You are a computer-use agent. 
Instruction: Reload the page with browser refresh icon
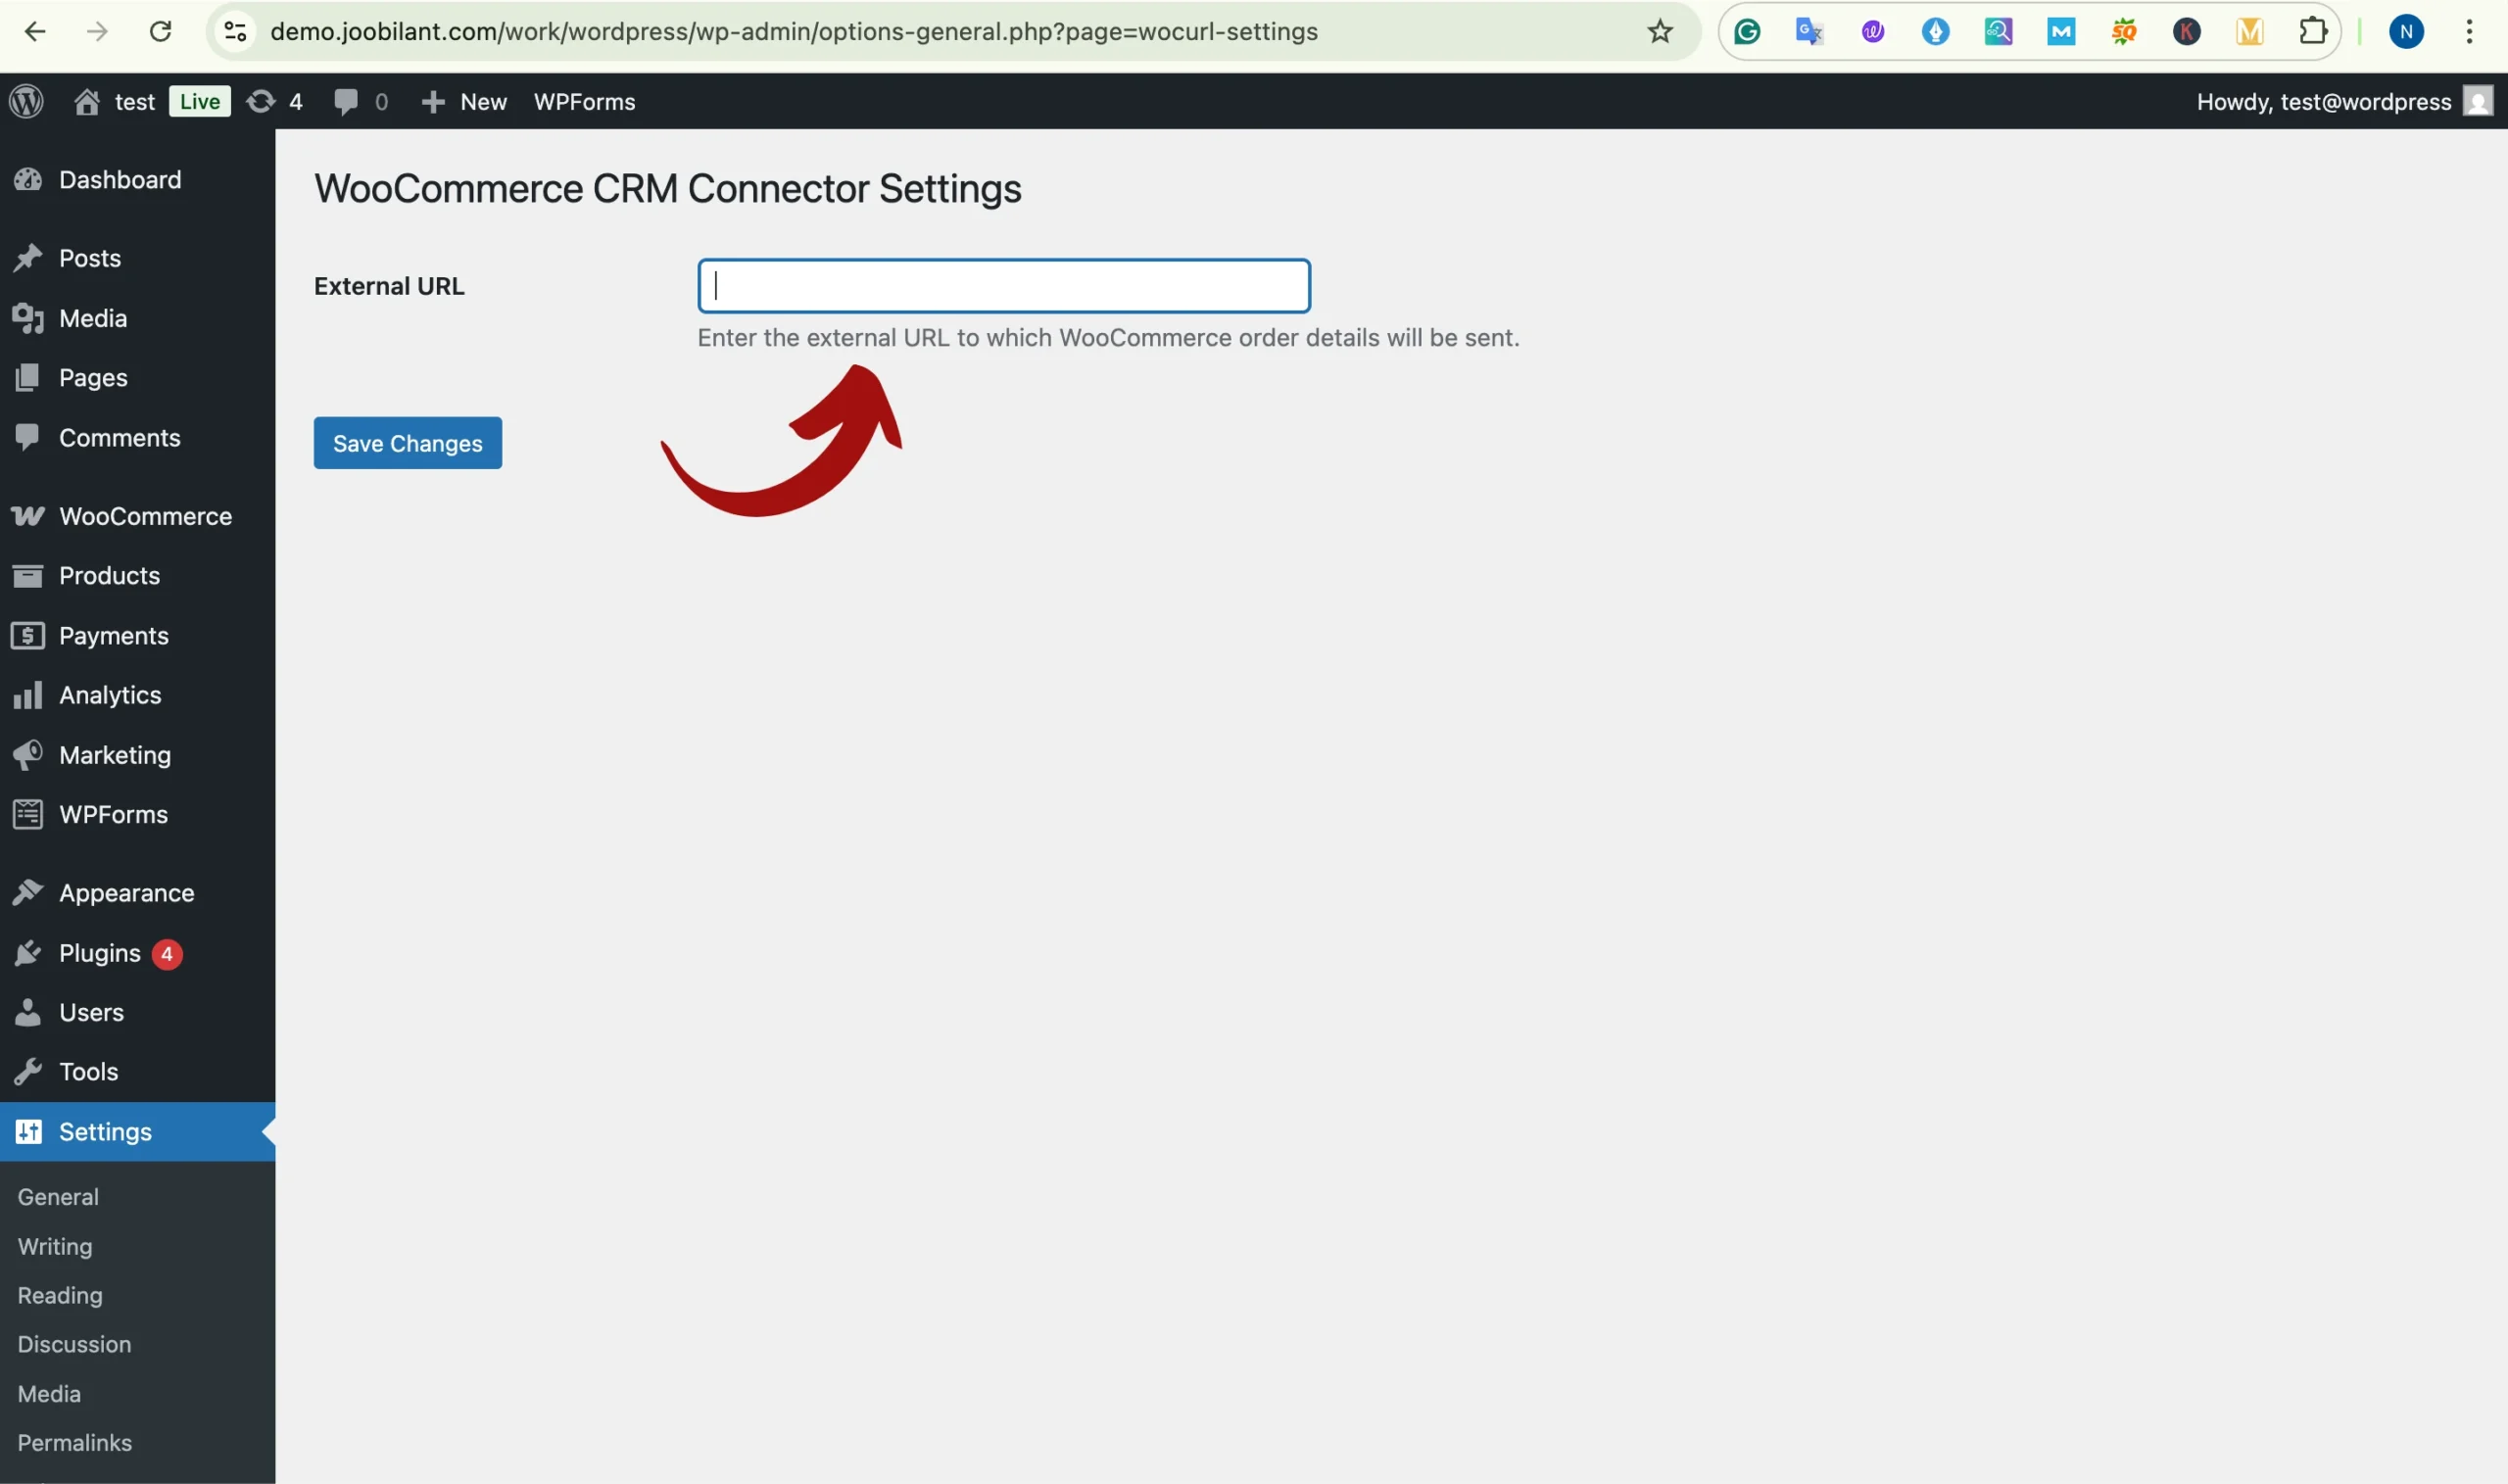coord(160,32)
